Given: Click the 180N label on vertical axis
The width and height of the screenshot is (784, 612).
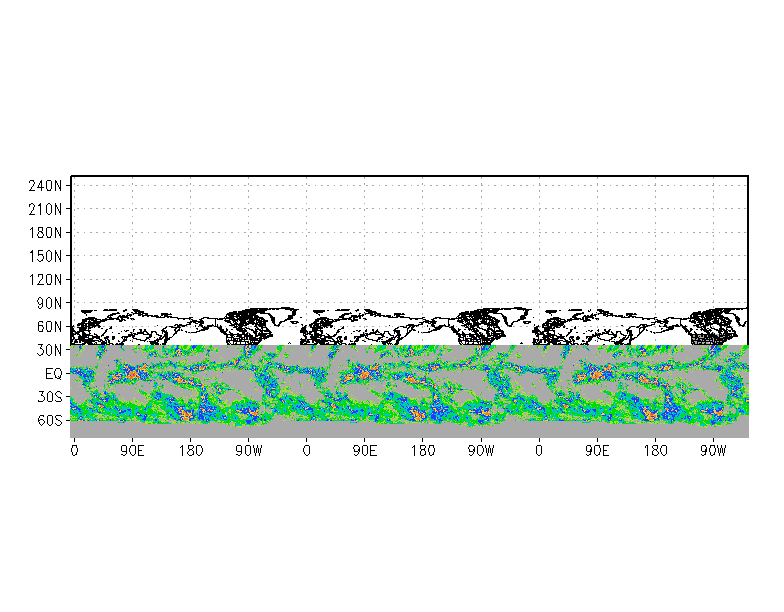Looking at the screenshot, I should pos(45,233).
